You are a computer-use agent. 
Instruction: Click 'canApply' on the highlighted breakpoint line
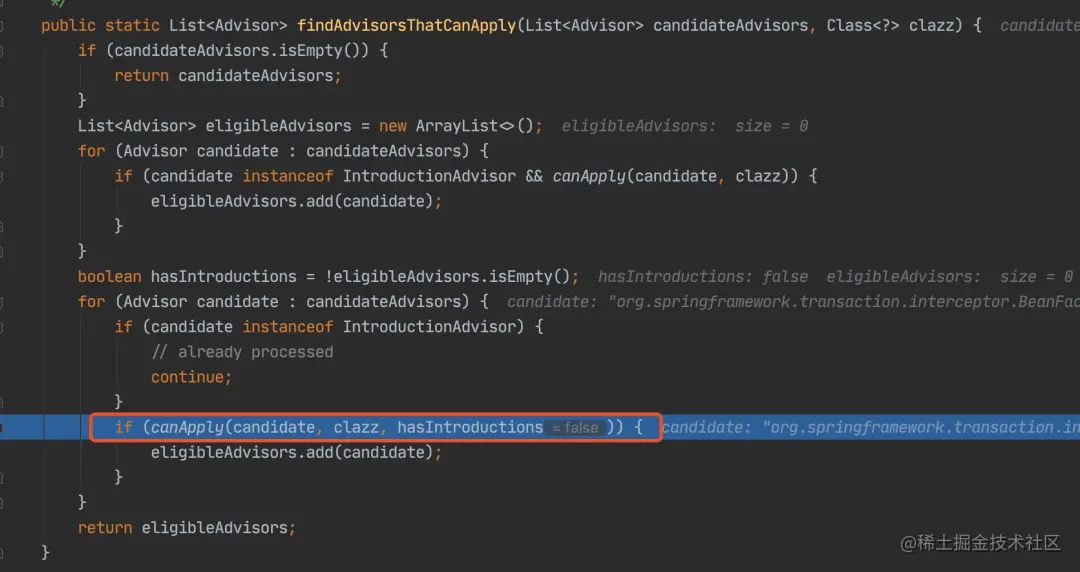[187, 427]
